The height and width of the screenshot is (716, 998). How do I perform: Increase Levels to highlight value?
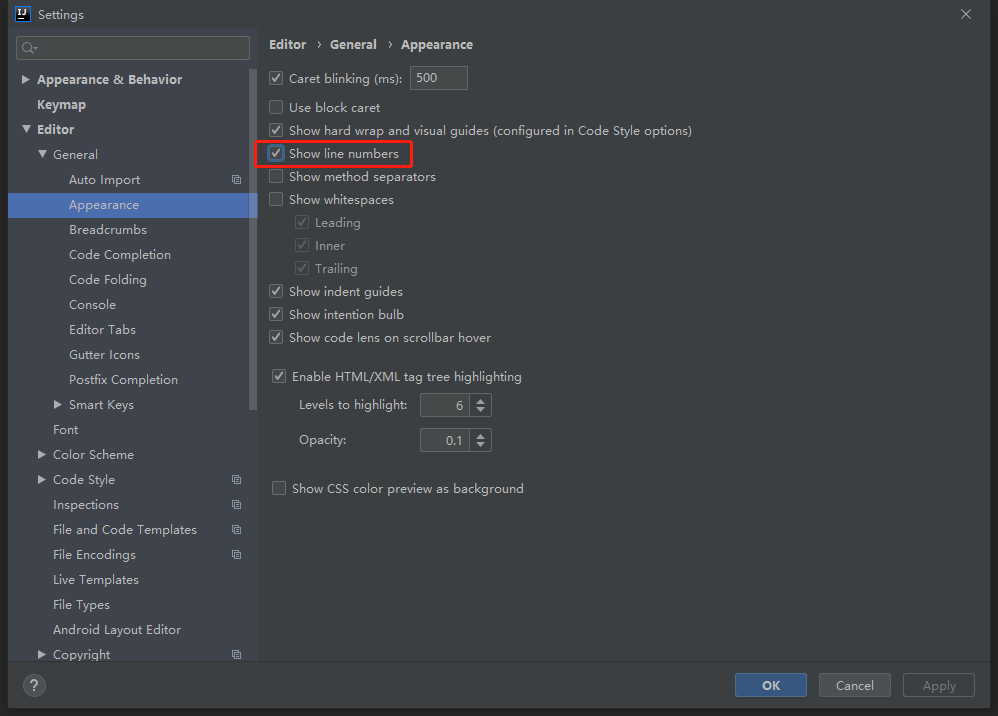(x=481, y=400)
